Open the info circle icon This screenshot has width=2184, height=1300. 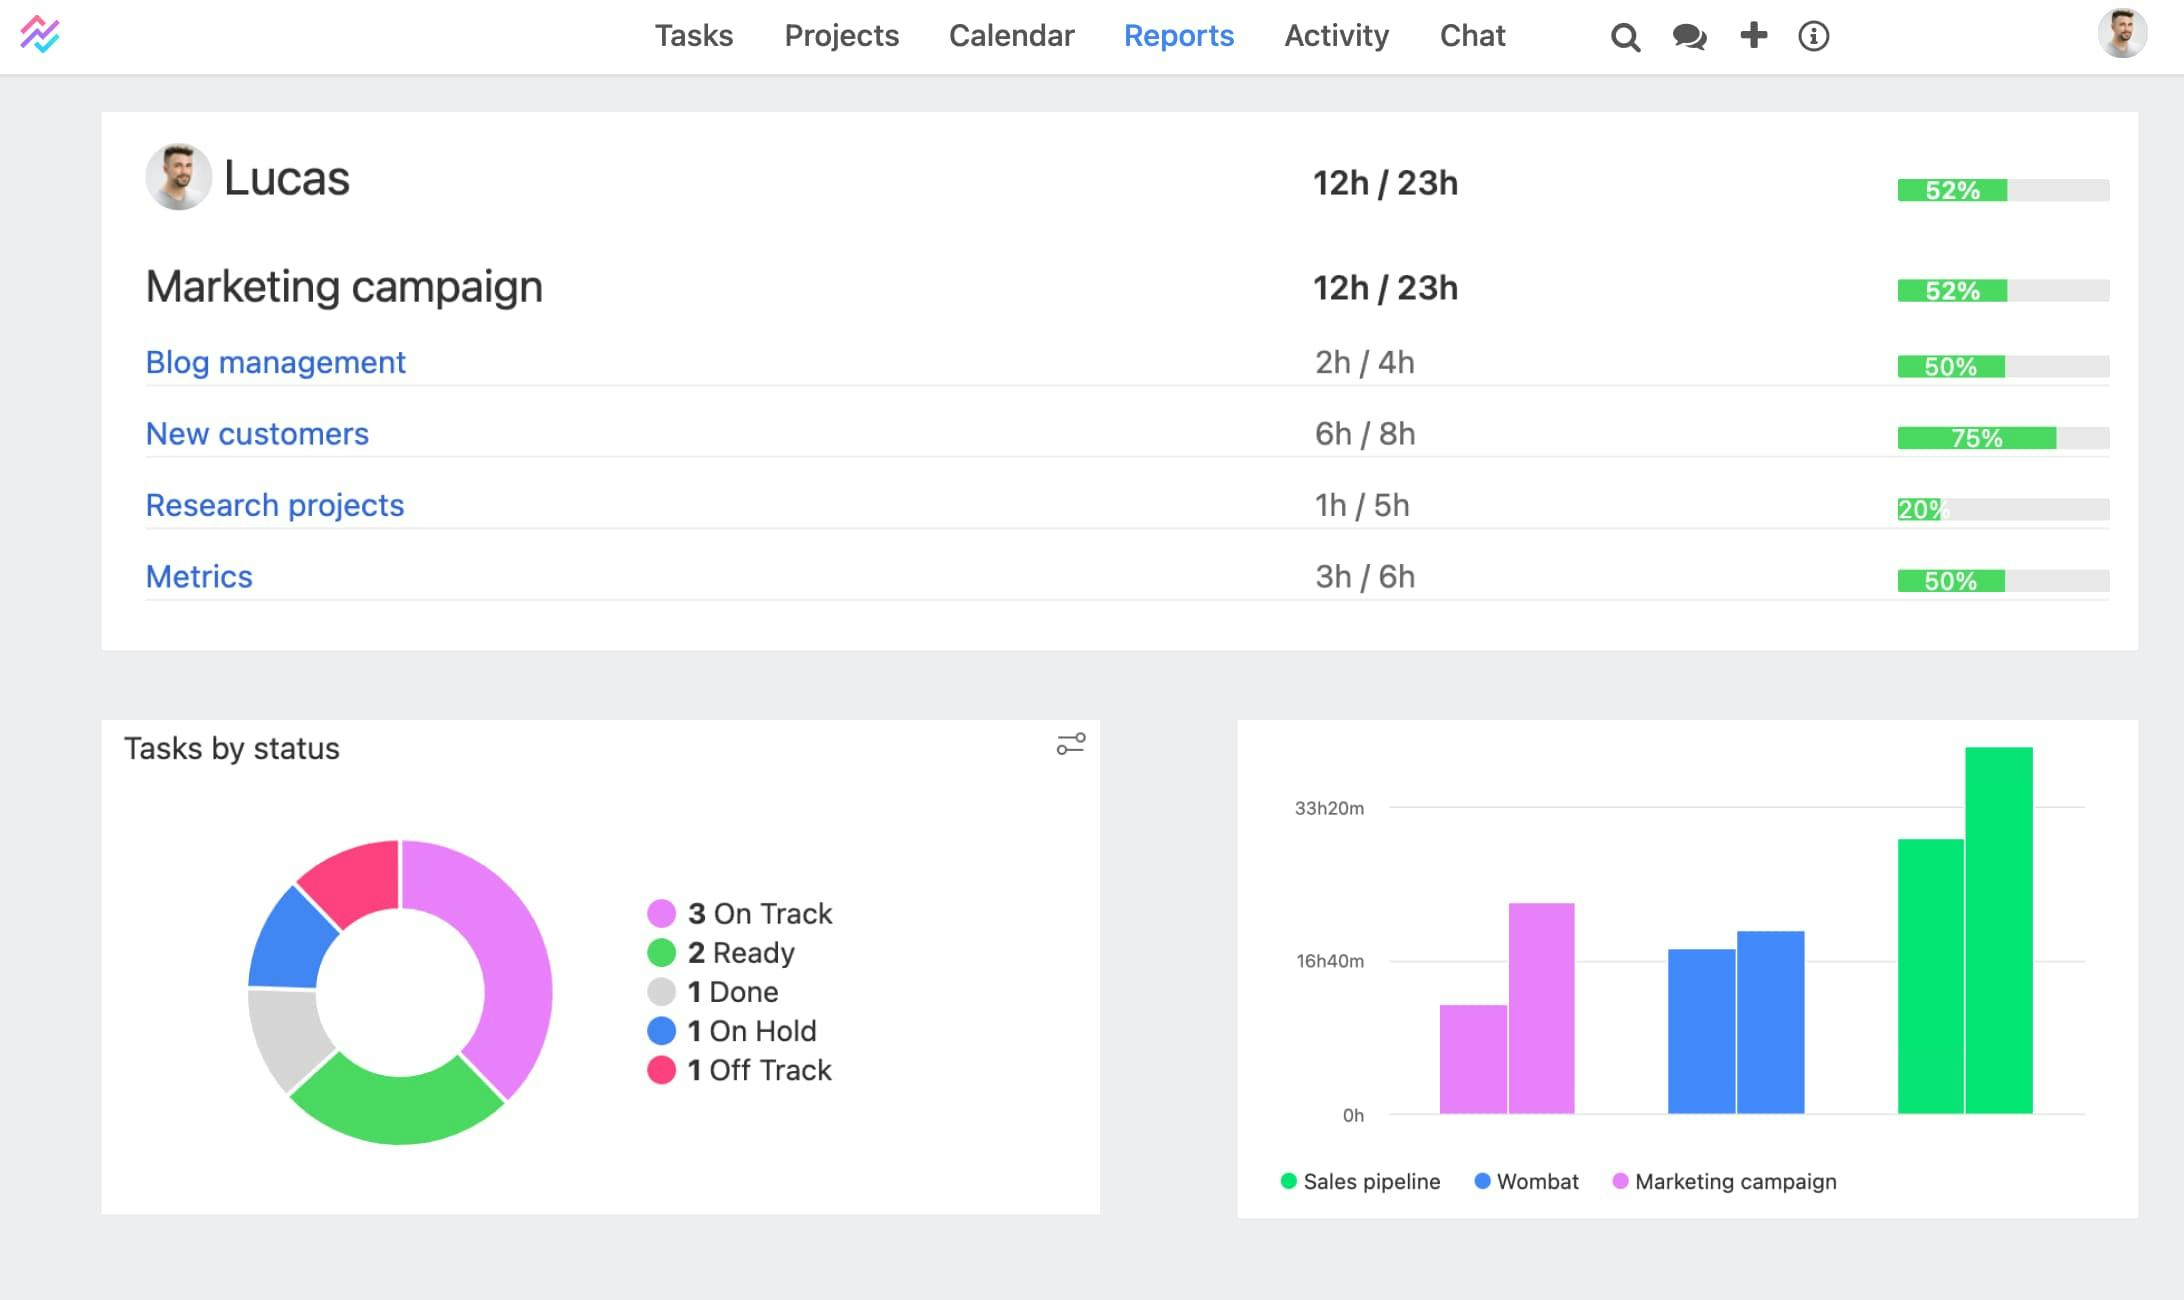(x=1813, y=37)
